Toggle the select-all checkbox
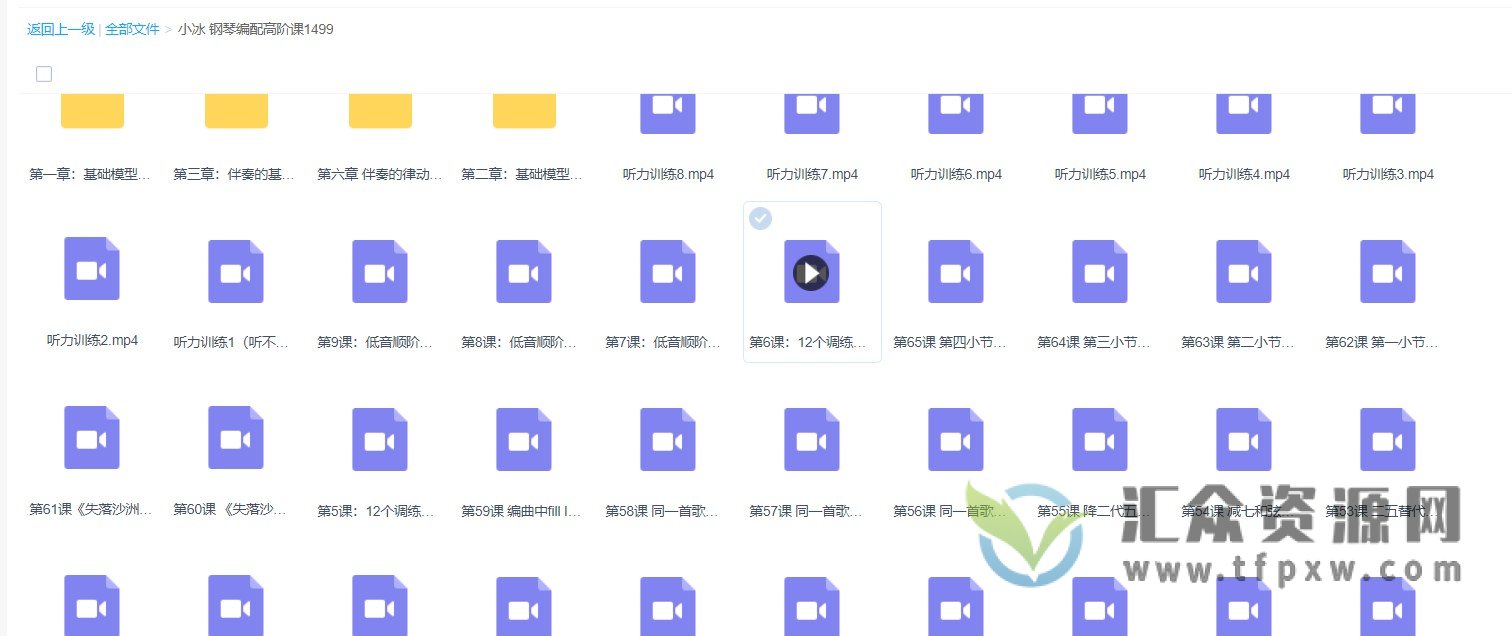 click(x=44, y=73)
